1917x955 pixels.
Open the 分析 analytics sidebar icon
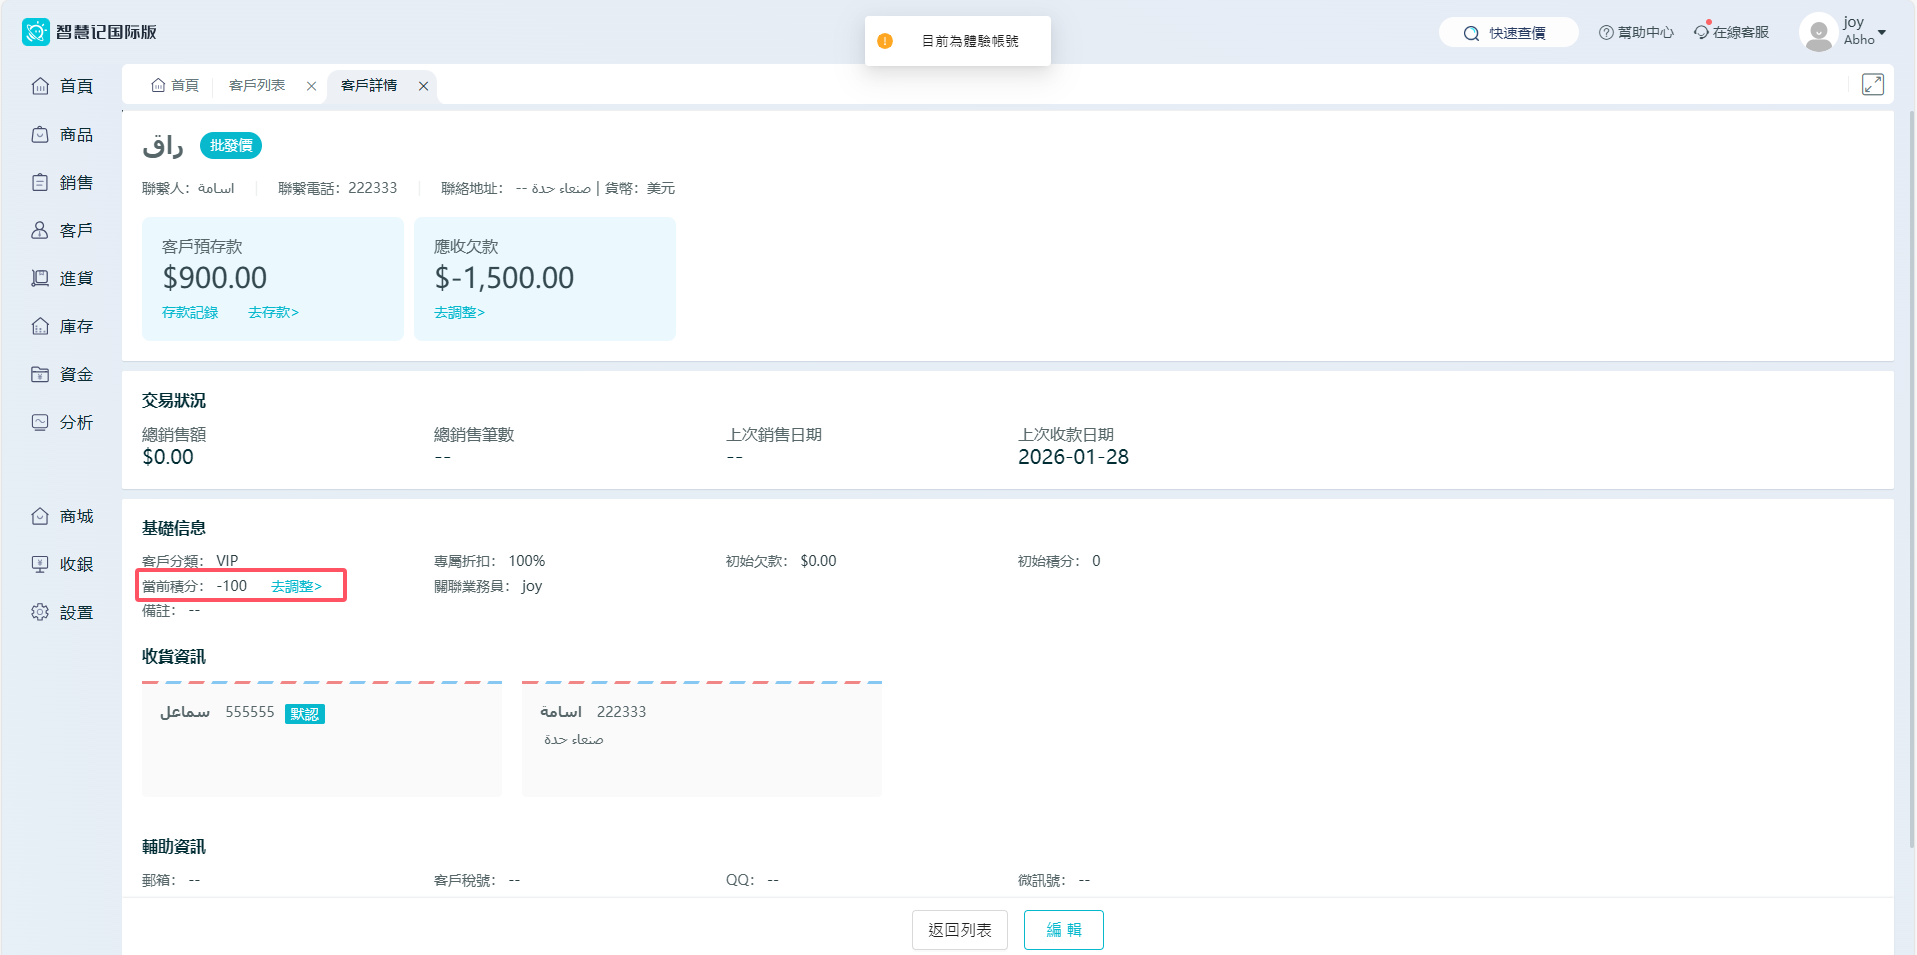tap(40, 422)
